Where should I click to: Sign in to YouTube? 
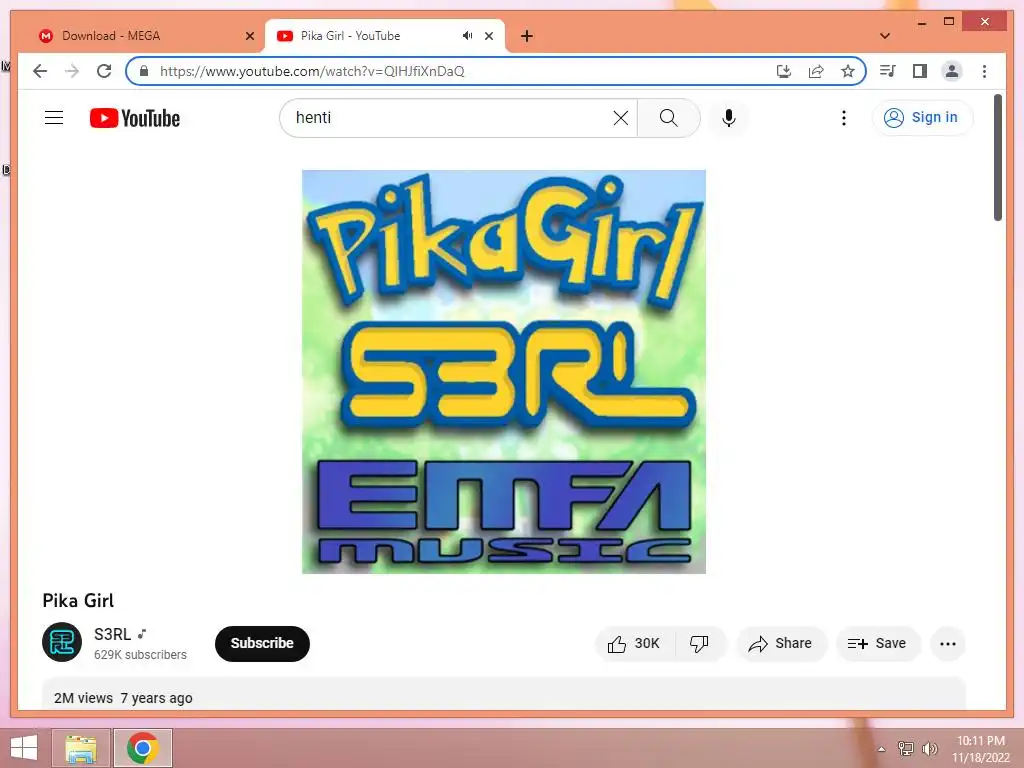point(922,118)
